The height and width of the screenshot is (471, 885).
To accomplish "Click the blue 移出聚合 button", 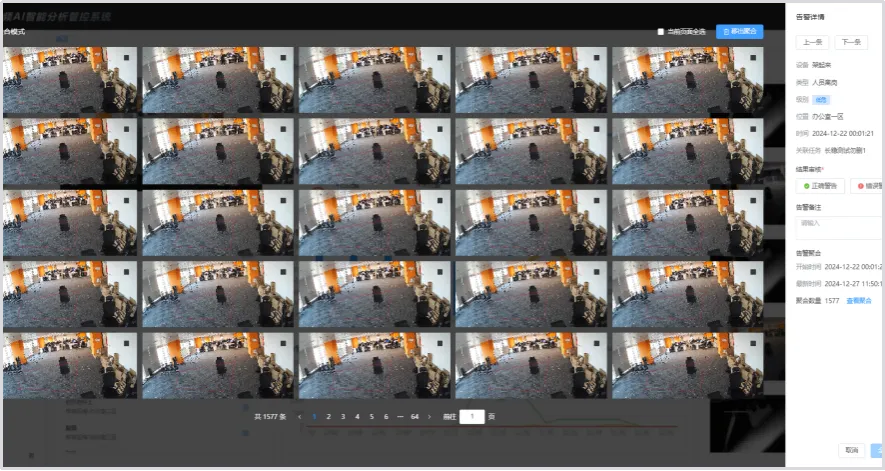I will tap(739, 32).
